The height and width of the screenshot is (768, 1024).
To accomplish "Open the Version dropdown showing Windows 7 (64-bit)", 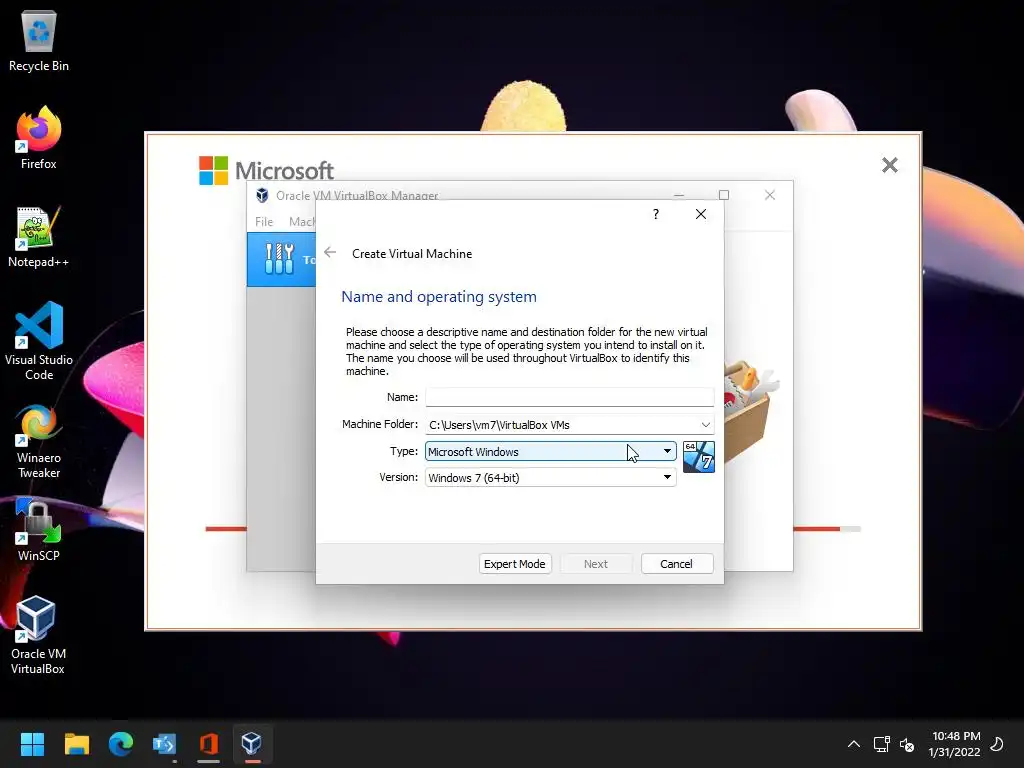I will tap(551, 477).
